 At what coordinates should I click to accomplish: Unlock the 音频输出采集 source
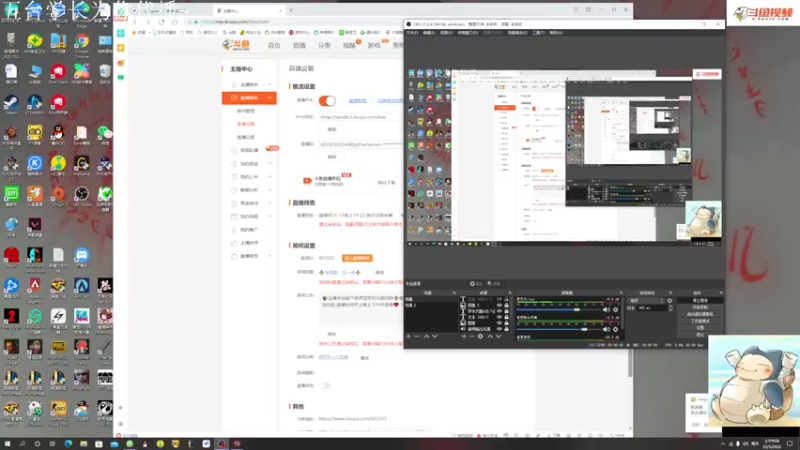pos(506,329)
